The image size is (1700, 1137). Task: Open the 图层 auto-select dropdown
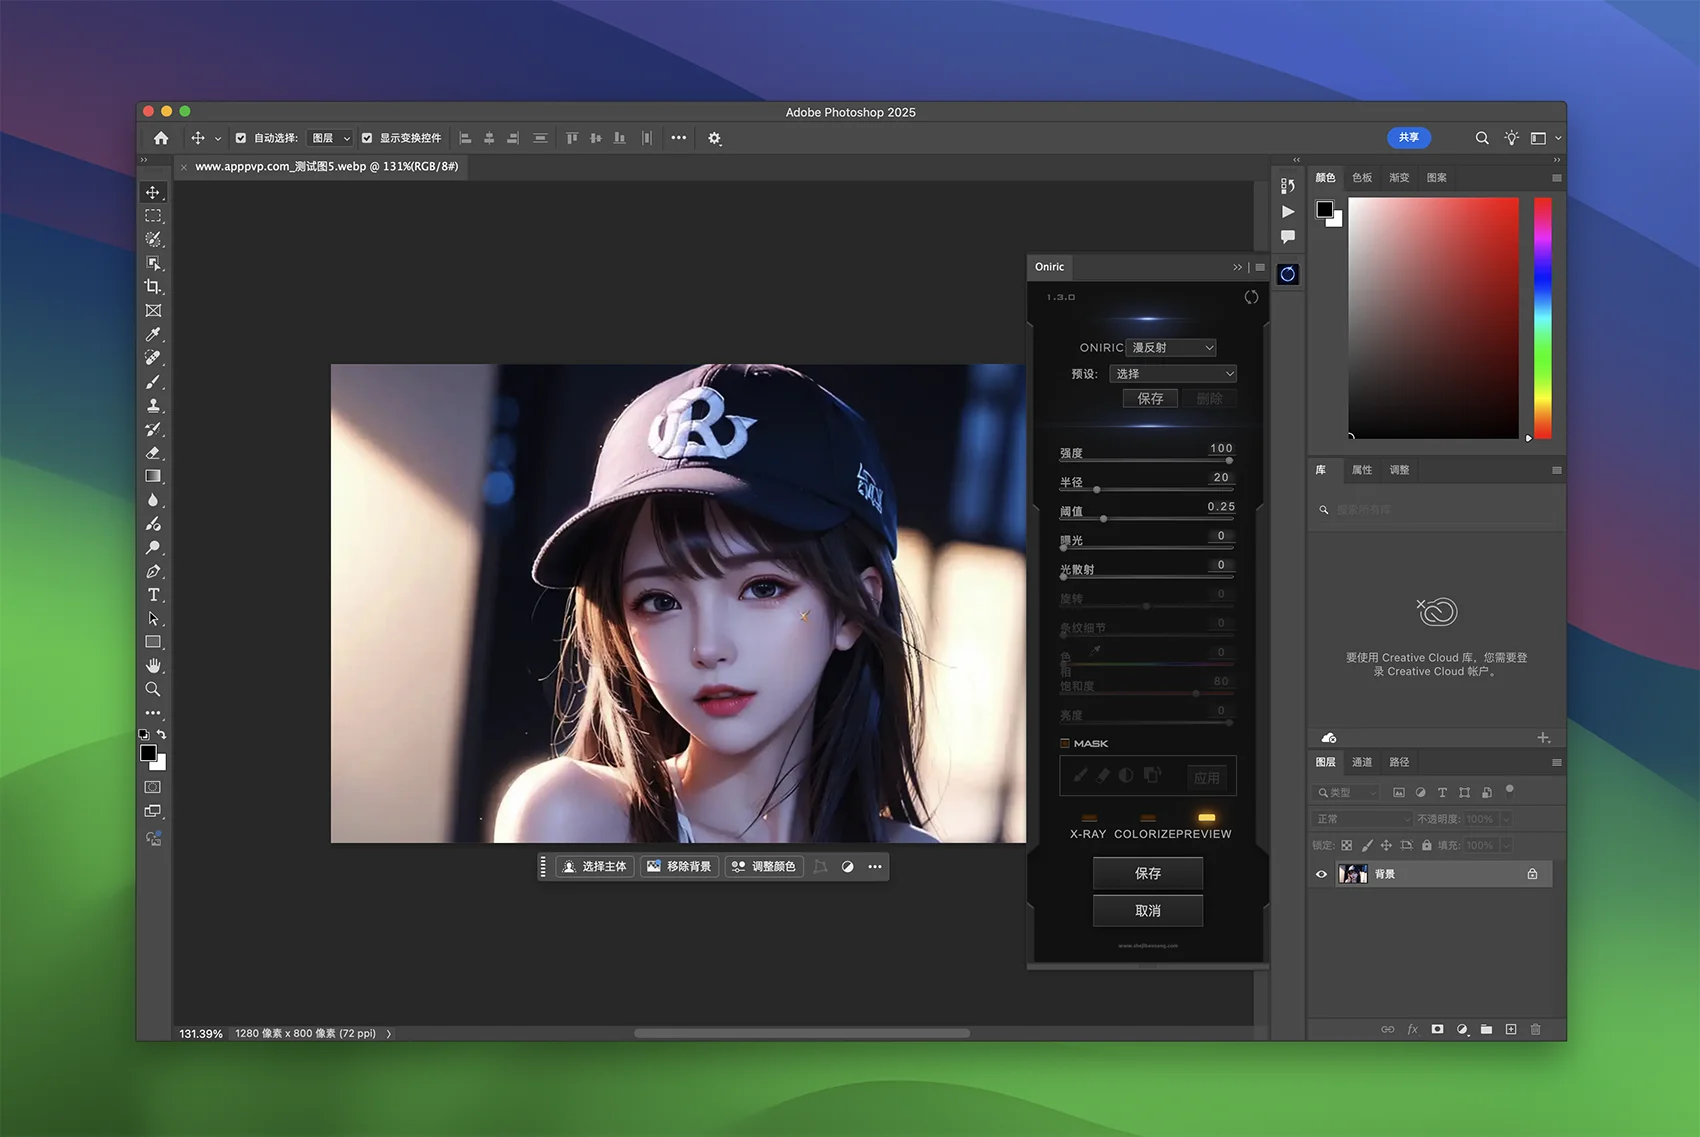pos(330,138)
